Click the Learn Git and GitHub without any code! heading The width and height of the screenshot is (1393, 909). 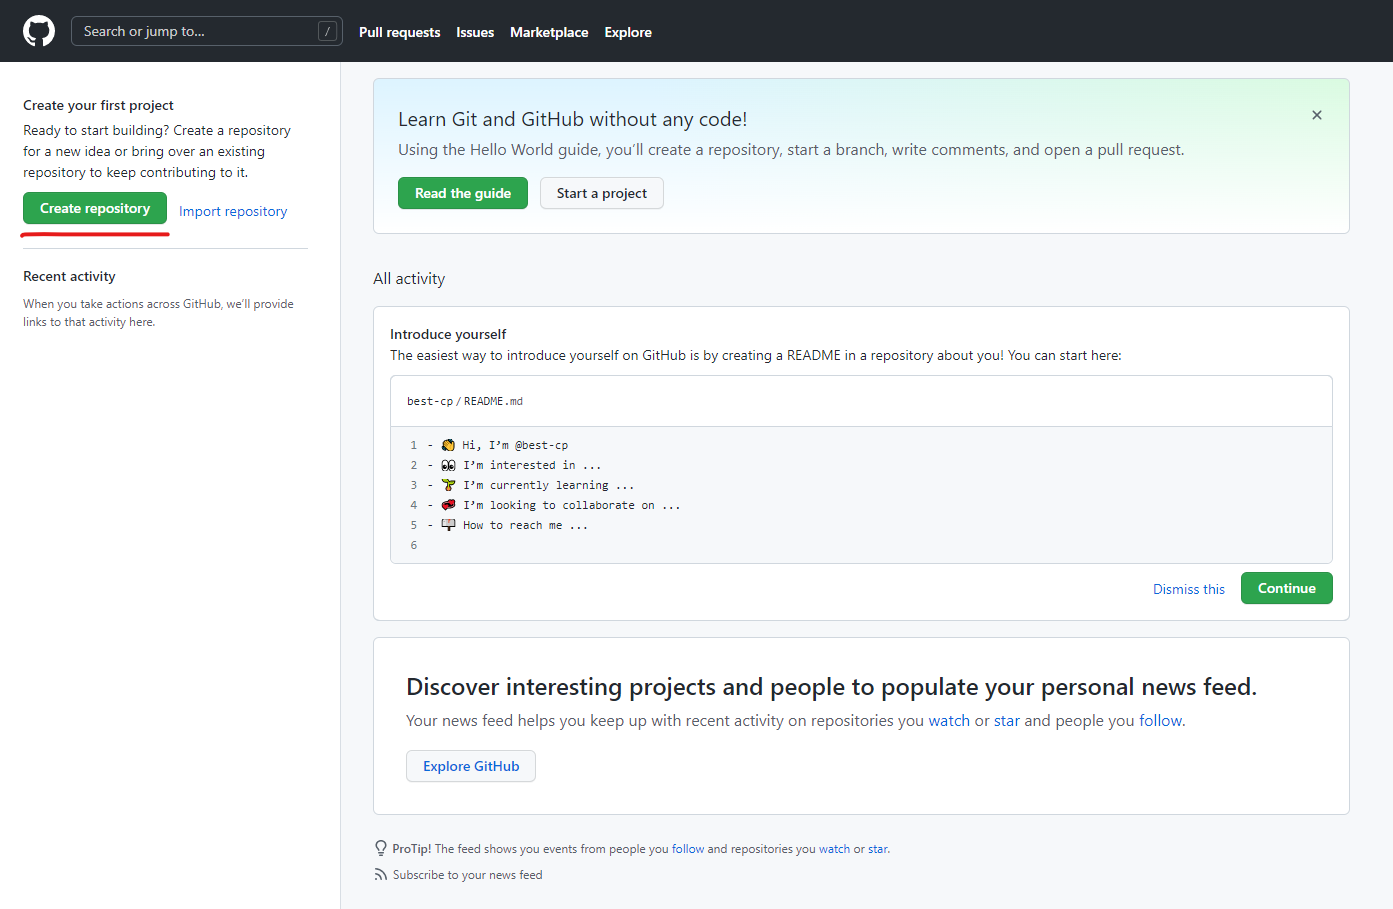click(573, 119)
